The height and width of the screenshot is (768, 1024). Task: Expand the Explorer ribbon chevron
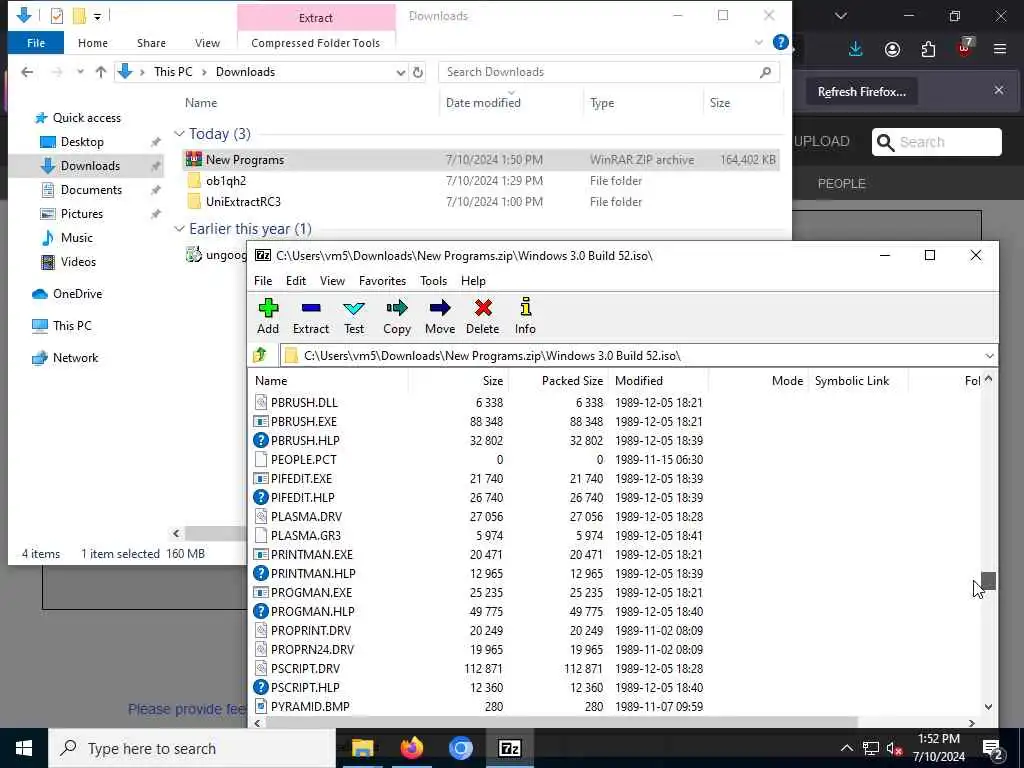(758, 42)
